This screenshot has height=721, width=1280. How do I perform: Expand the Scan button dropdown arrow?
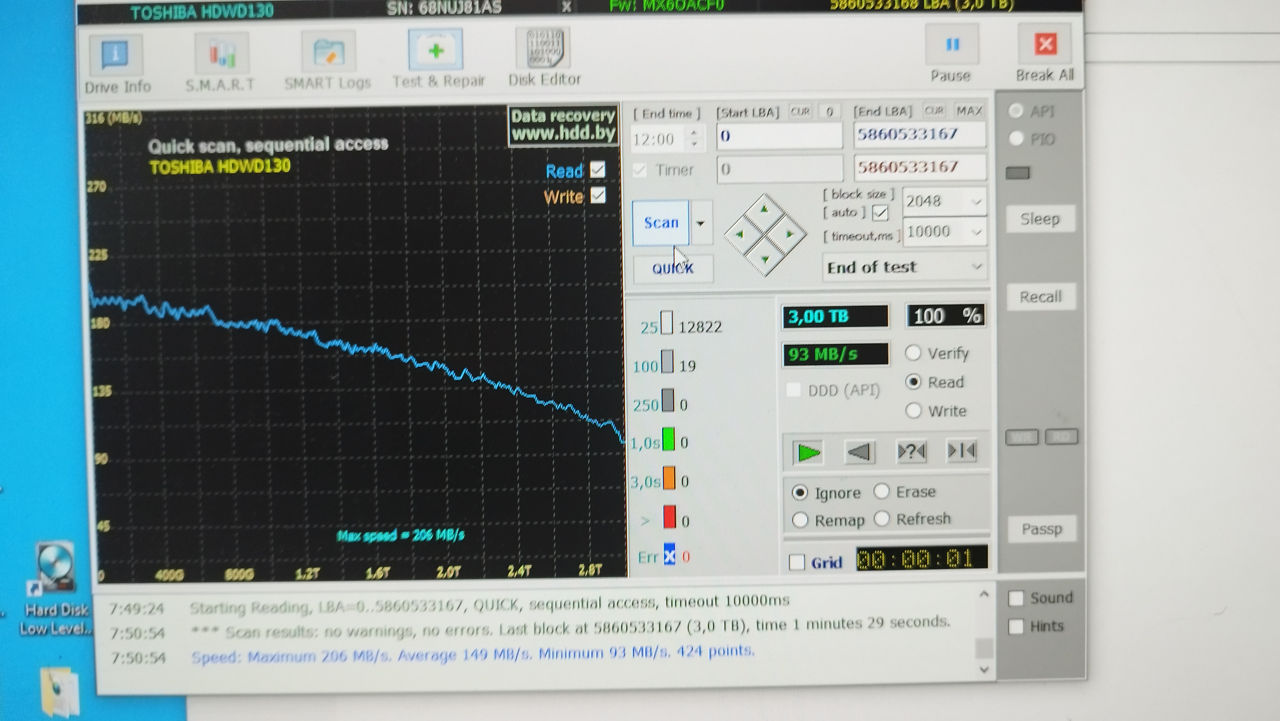[x=701, y=223]
